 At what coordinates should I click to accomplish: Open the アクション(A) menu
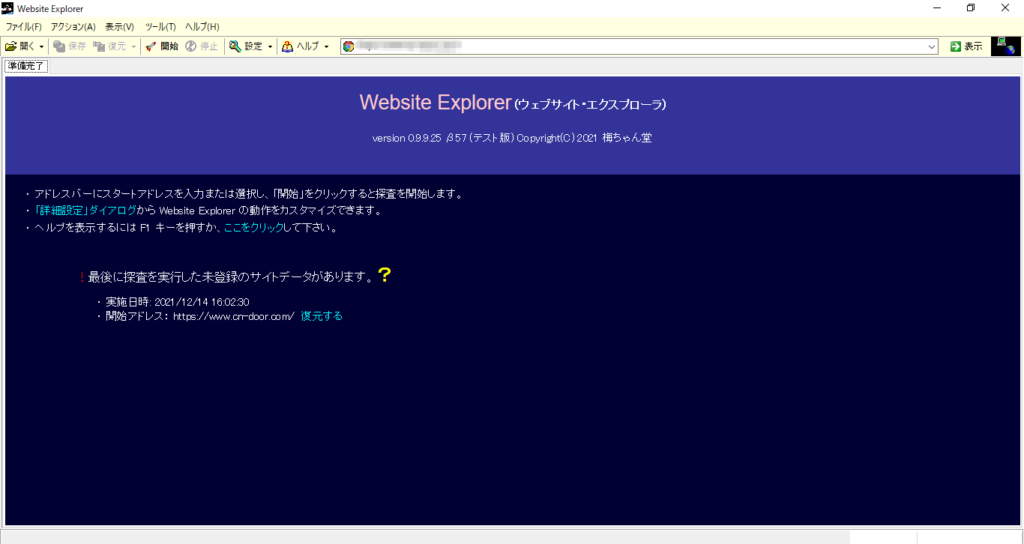(x=73, y=27)
